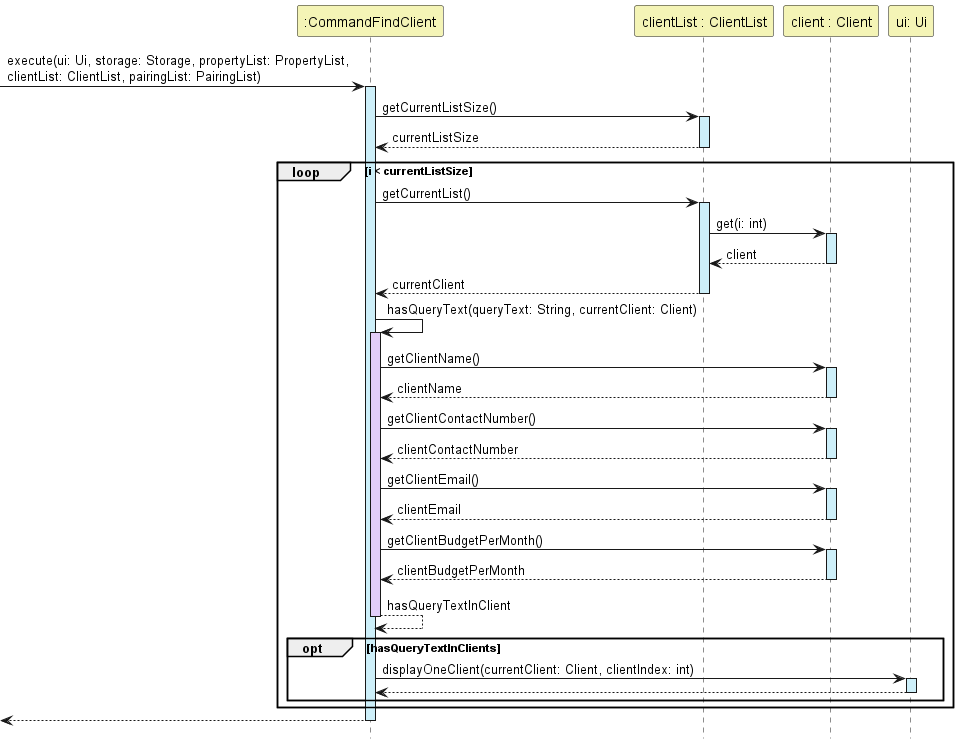Viewport: 958px width, 744px height.
Task: Select the second line 'clientList: ClientList, pairingList: PairingList)'
Action: tap(134, 76)
